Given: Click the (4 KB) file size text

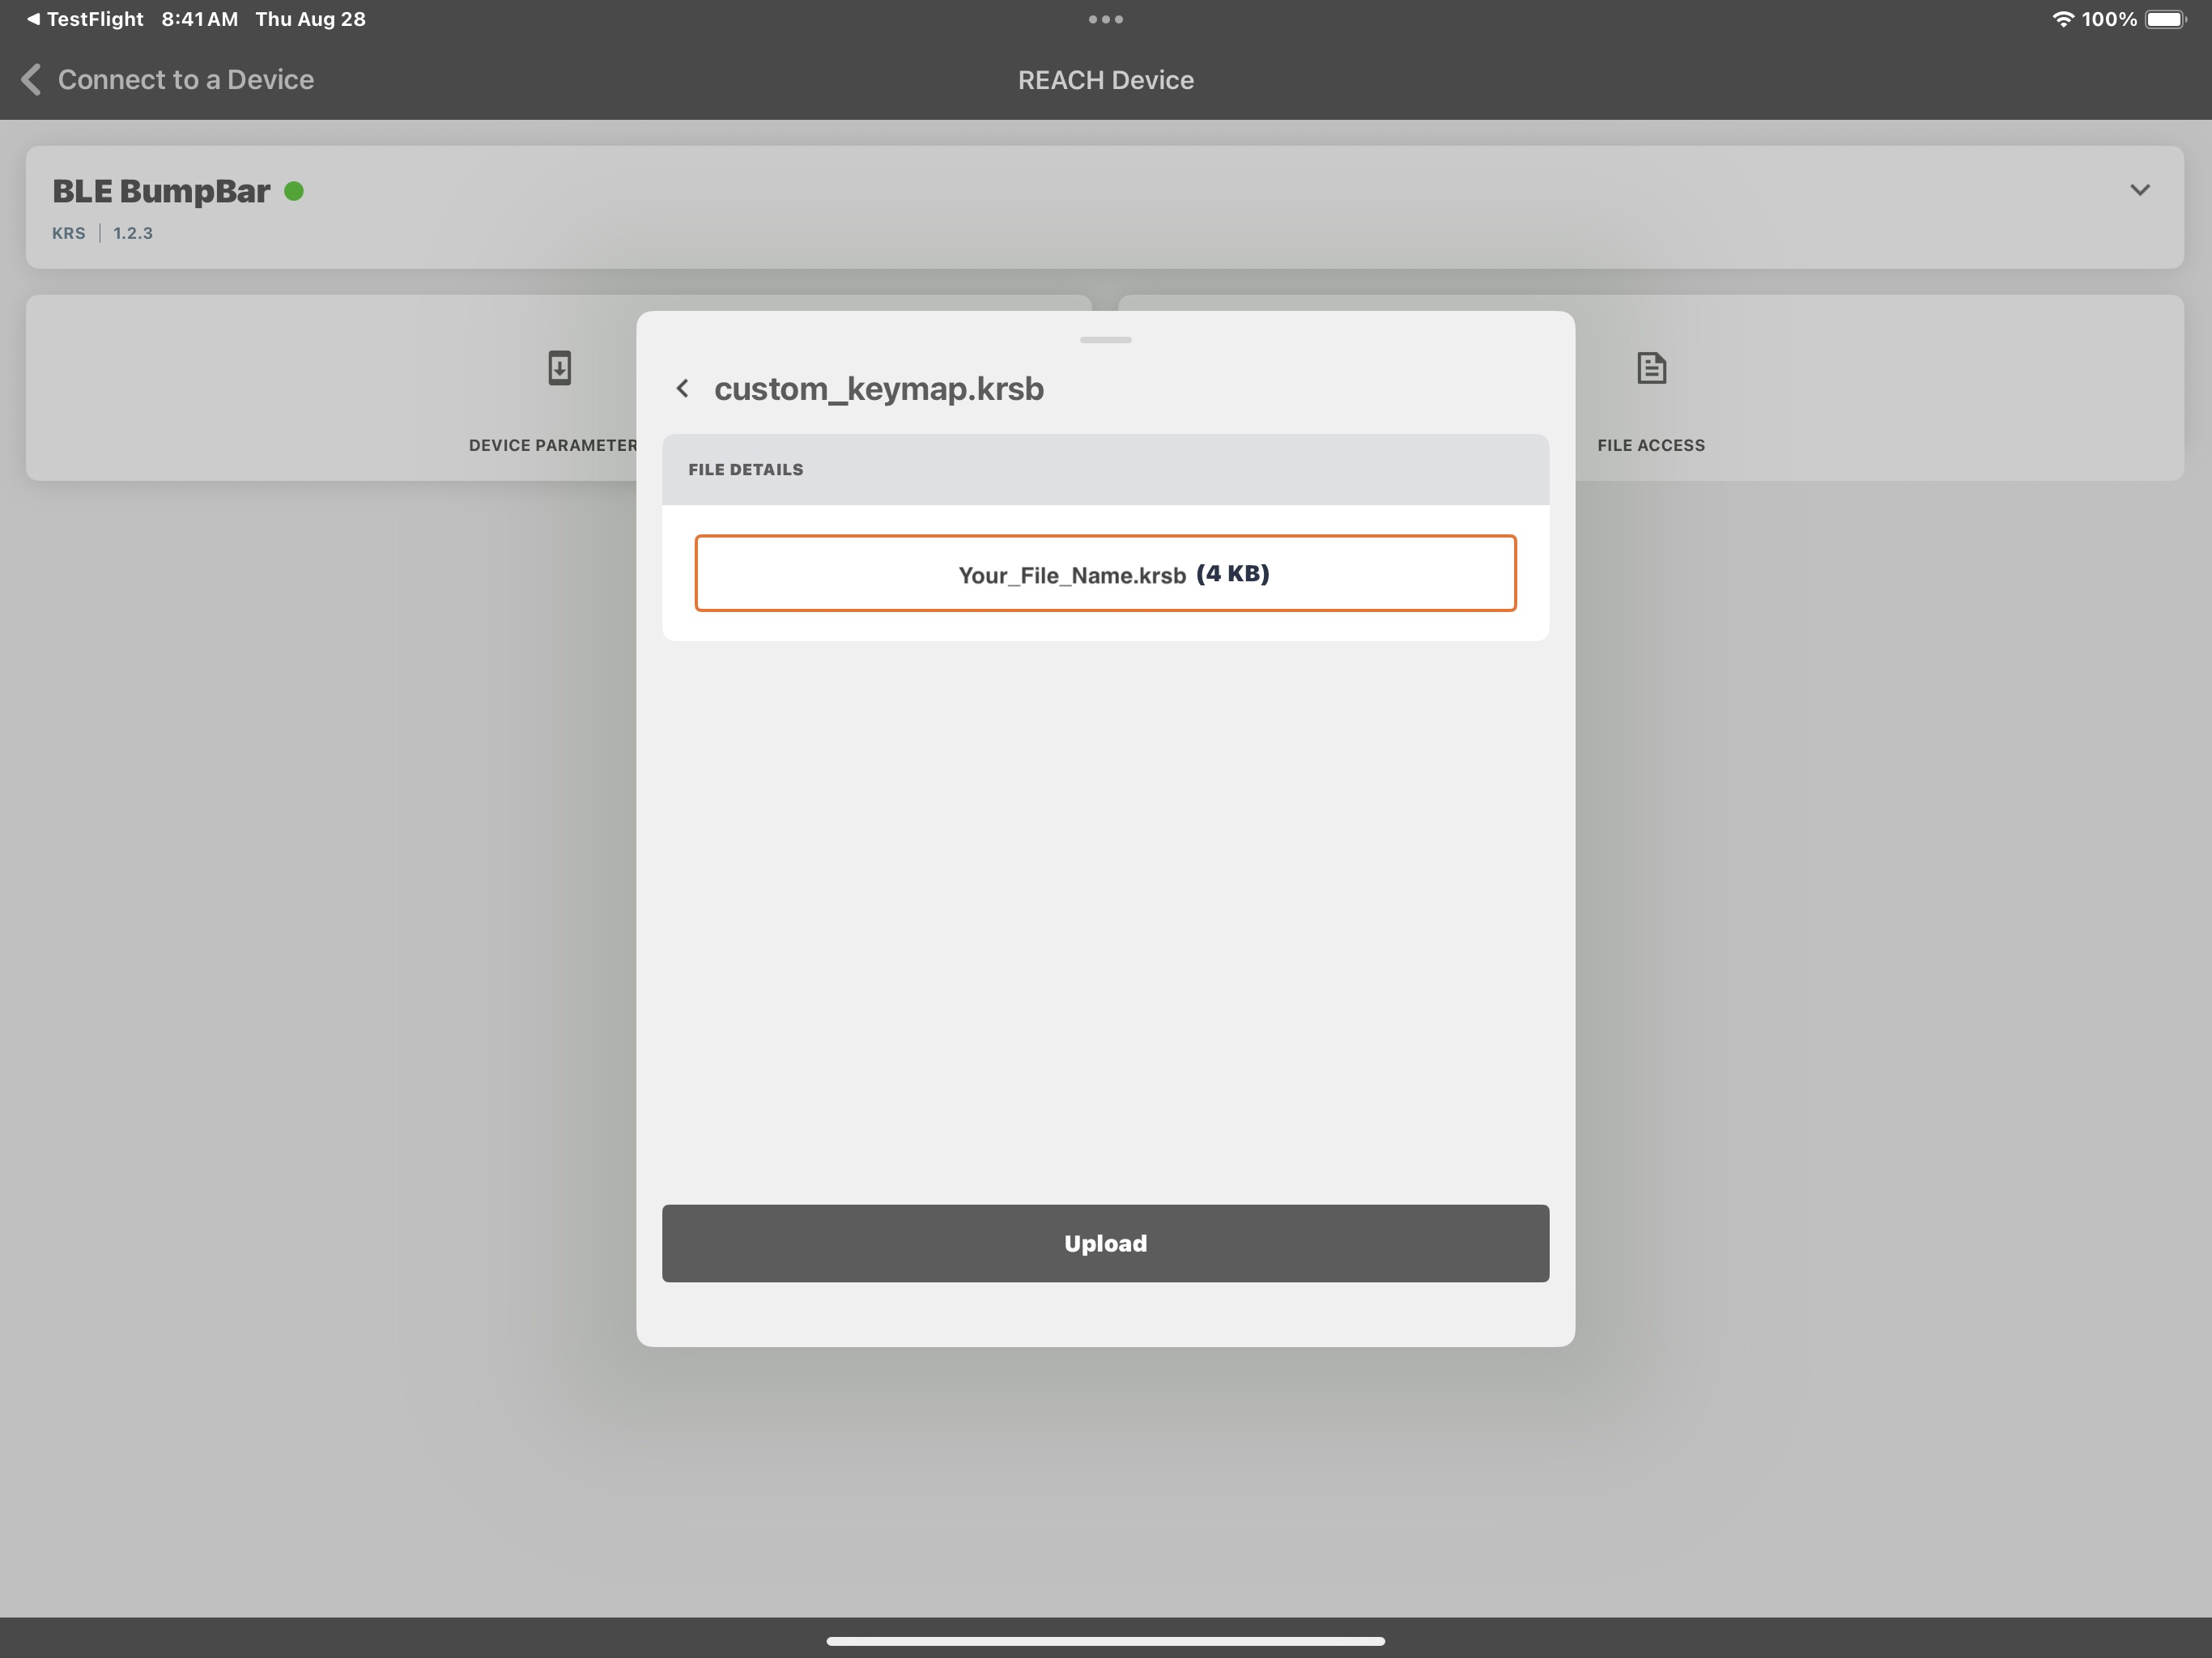Looking at the screenshot, I should pyautogui.click(x=1232, y=573).
